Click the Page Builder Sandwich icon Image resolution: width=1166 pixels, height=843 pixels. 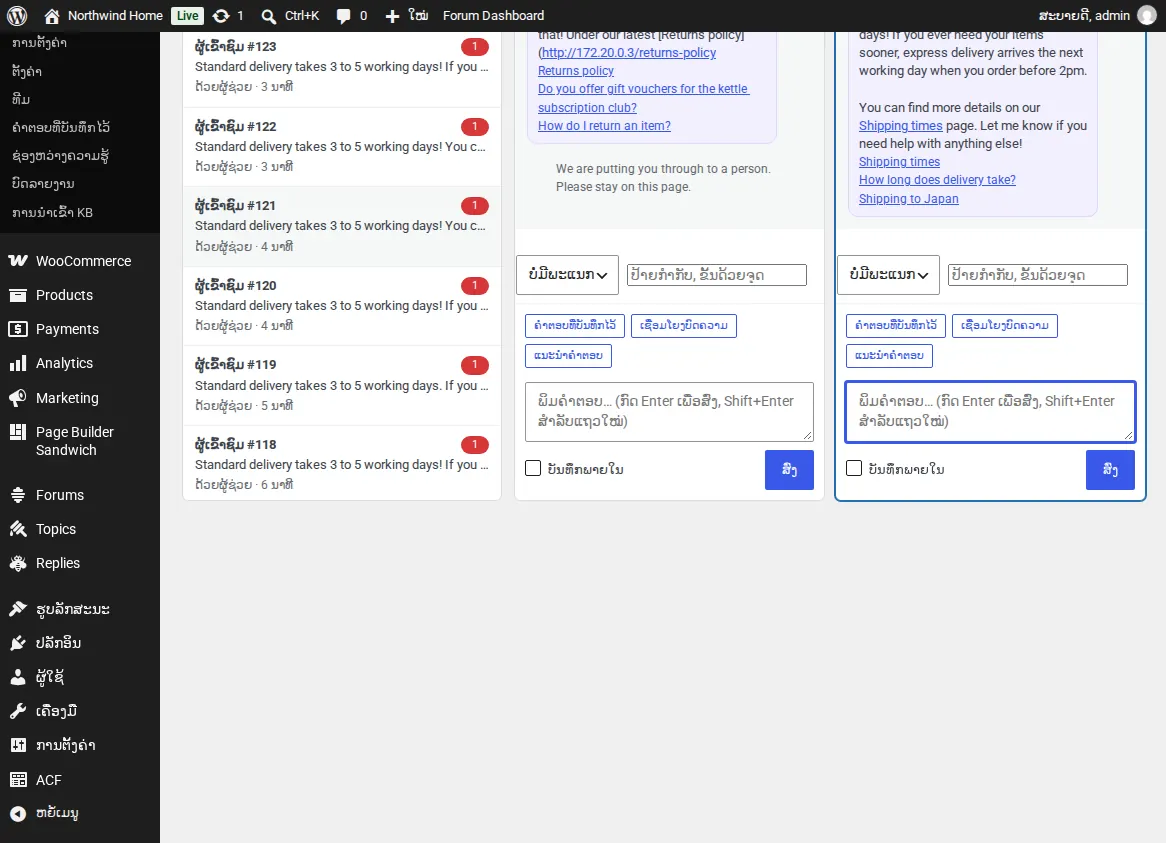18,432
